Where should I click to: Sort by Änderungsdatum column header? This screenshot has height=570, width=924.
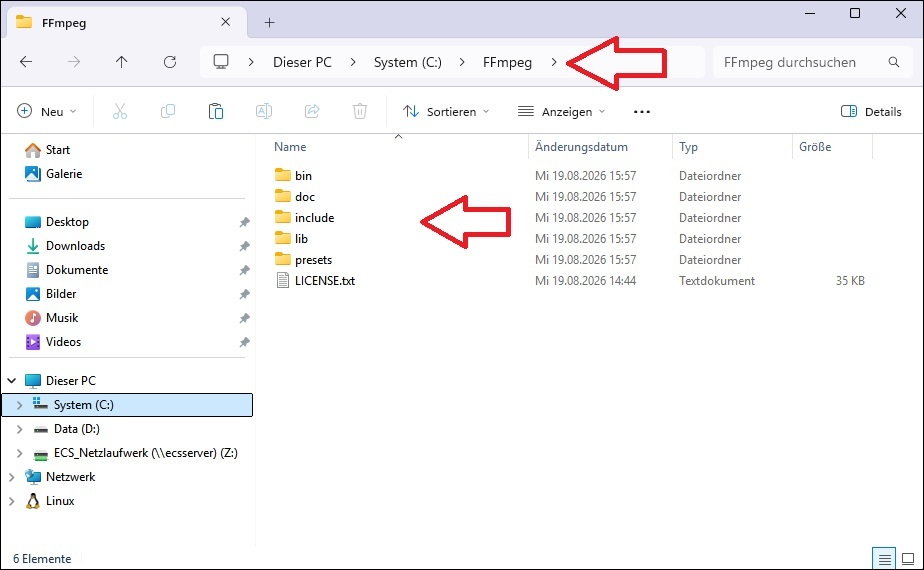point(581,147)
